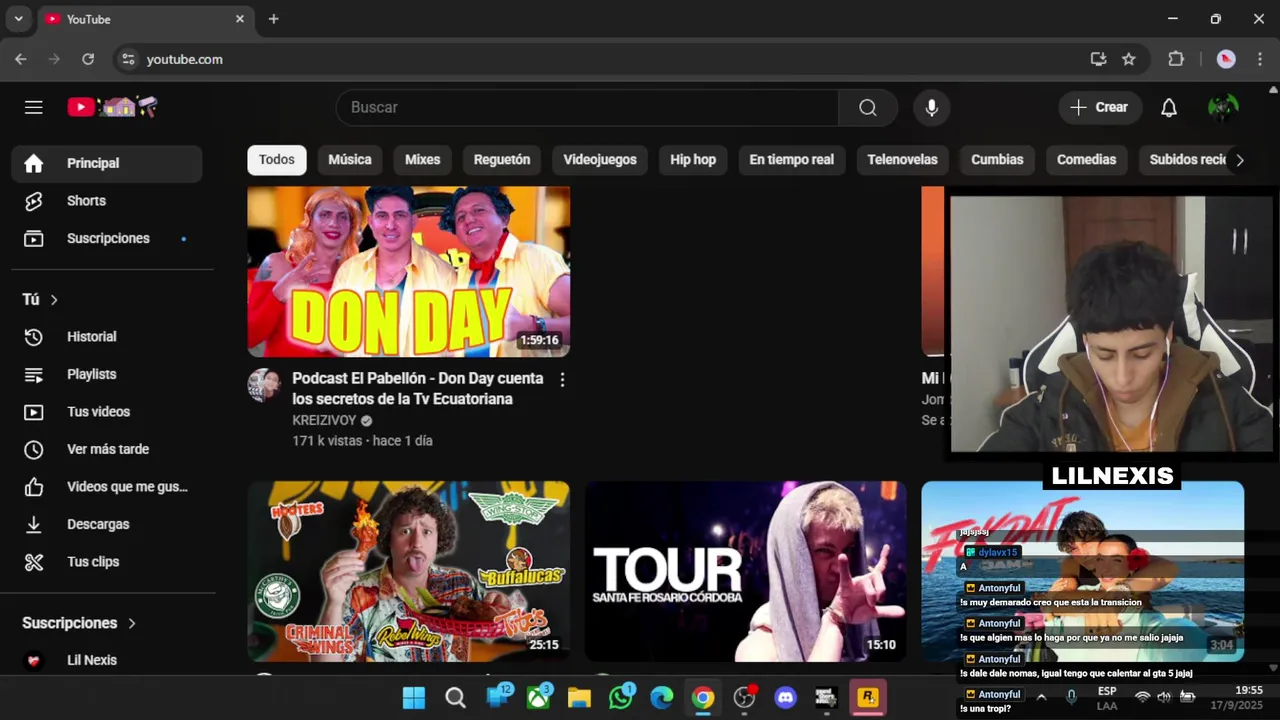Open Historial in the sidebar
Viewport: 1280px width, 720px height.
pos(107,337)
